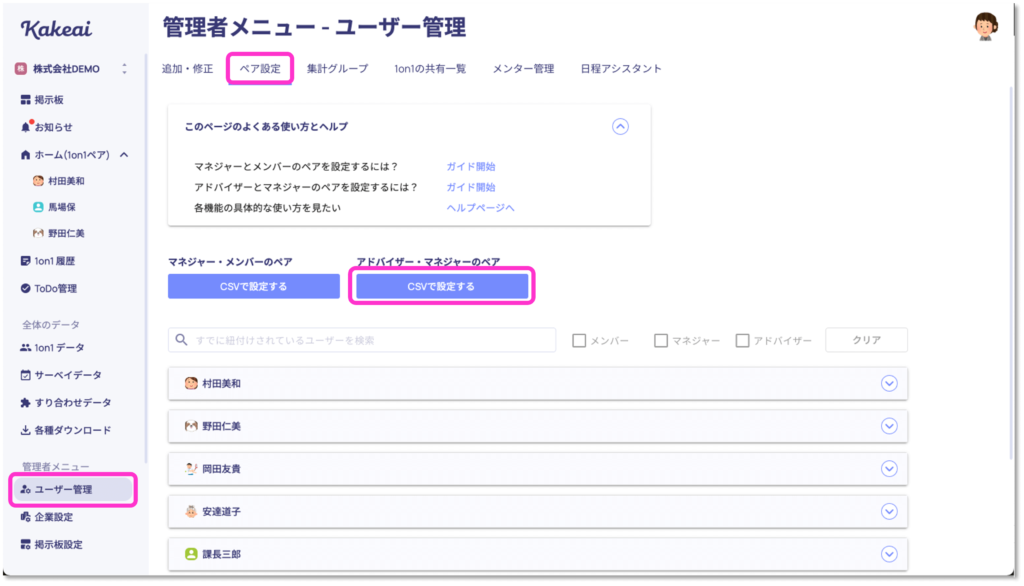Viewport: 1024px width, 586px height.
Task: Open ToDo管理 checkmark icon
Action: pyautogui.click(x=25, y=288)
